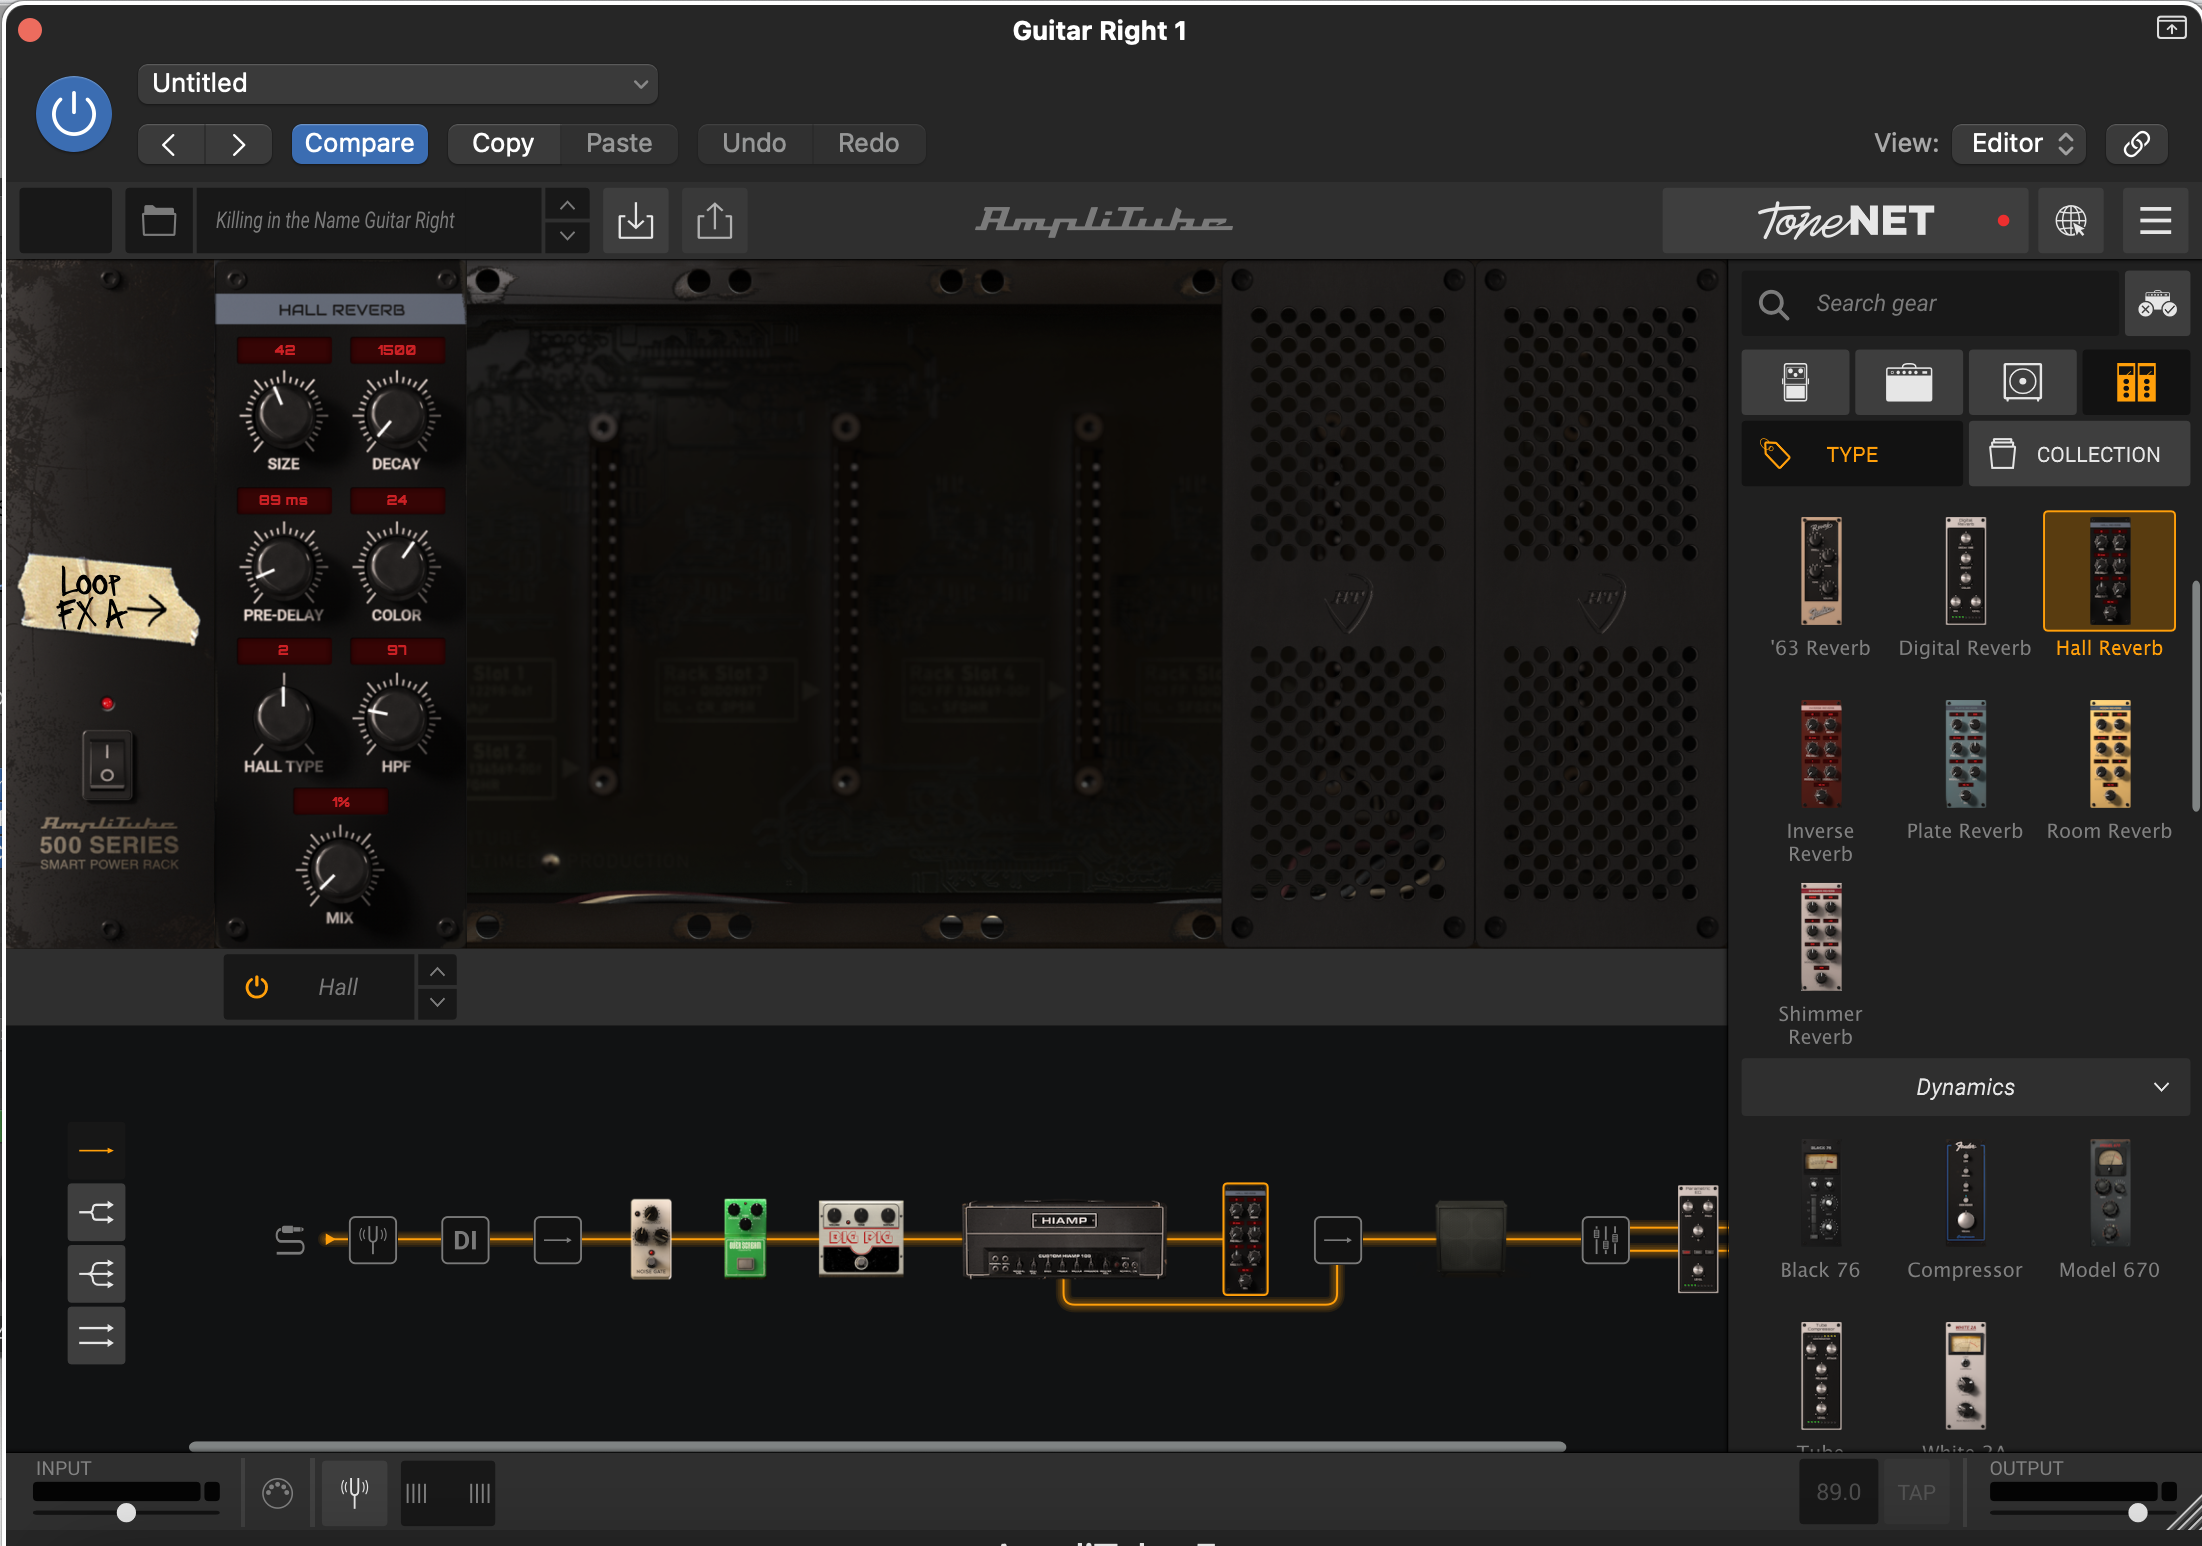Step to previous preset with up chevron
Image resolution: width=2202 pixels, height=1546 pixels.
(567, 205)
